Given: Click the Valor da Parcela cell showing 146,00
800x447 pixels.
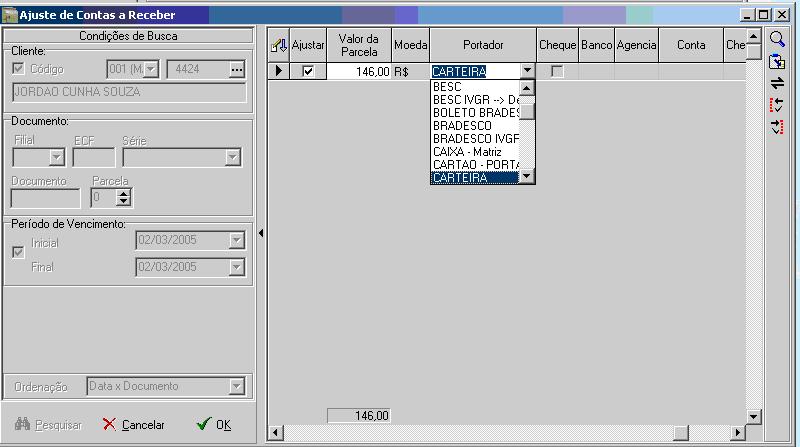Looking at the screenshot, I should [x=360, y=71].
